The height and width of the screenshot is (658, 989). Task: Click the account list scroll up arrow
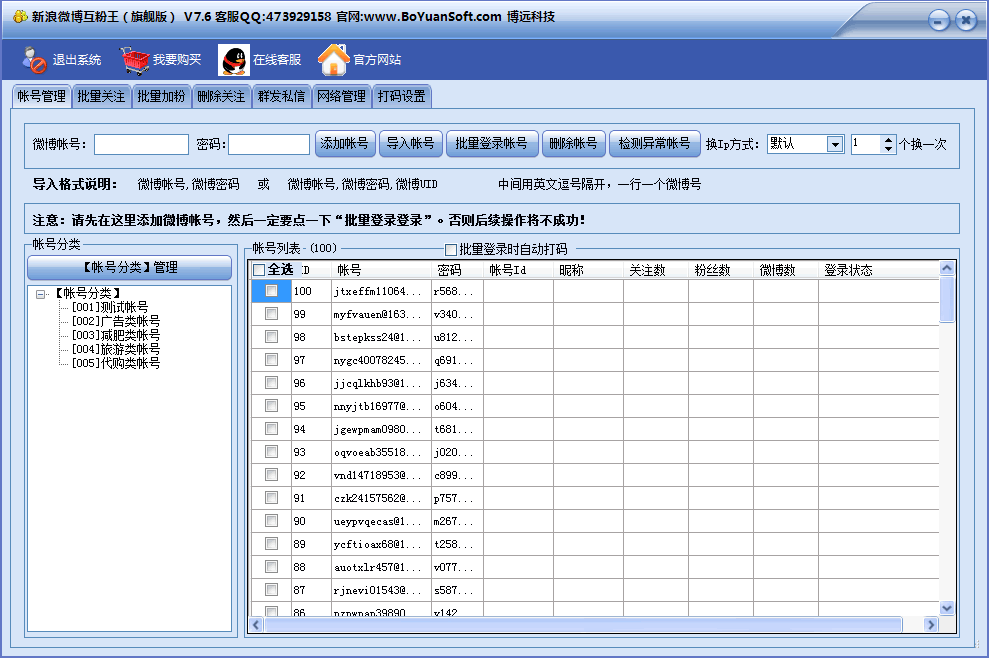click(x=947, y=268)
